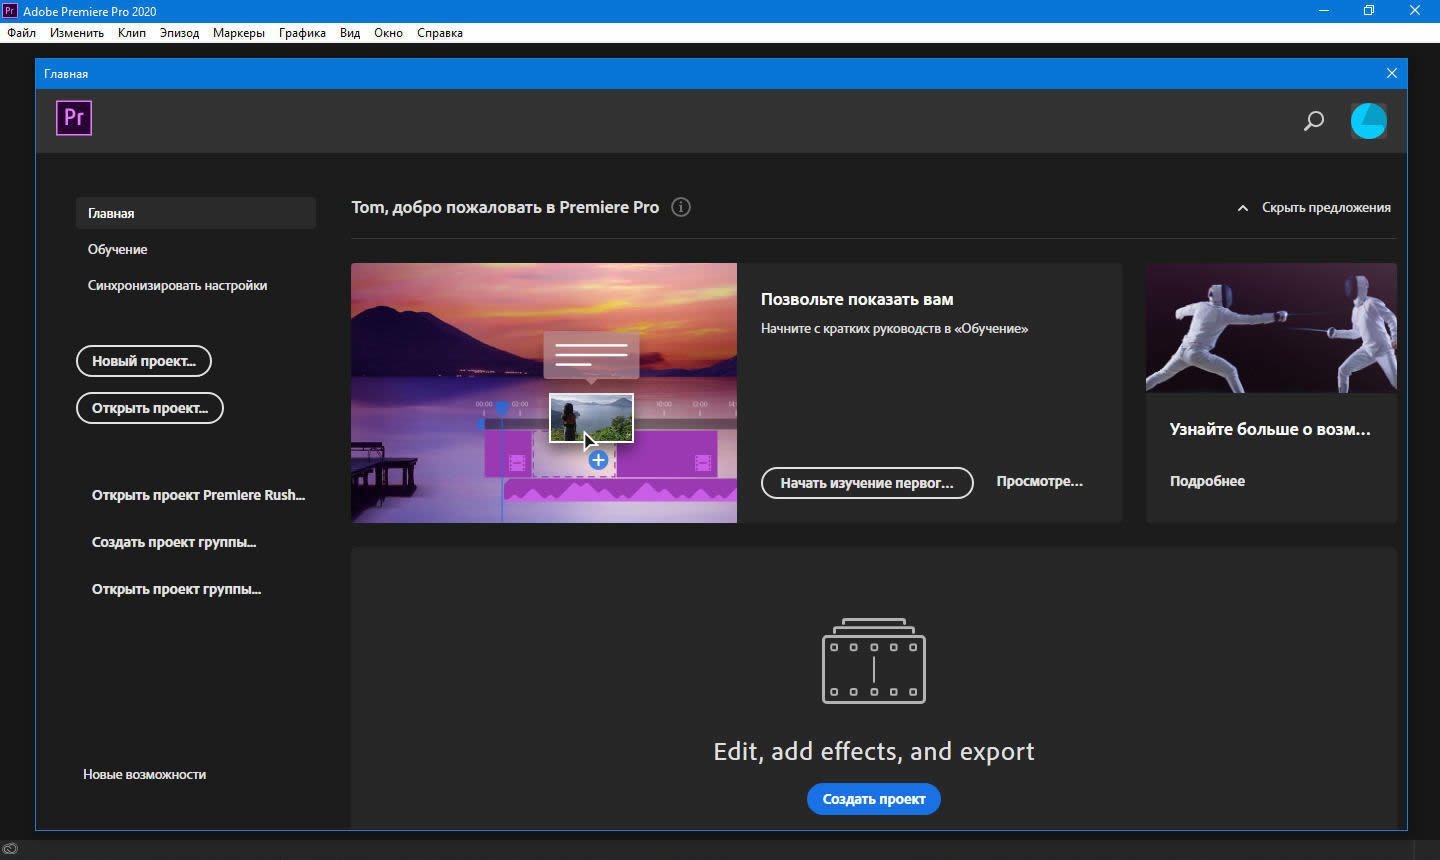Select Синхронизировать настройки in sidebar

[x=177, y=285]
